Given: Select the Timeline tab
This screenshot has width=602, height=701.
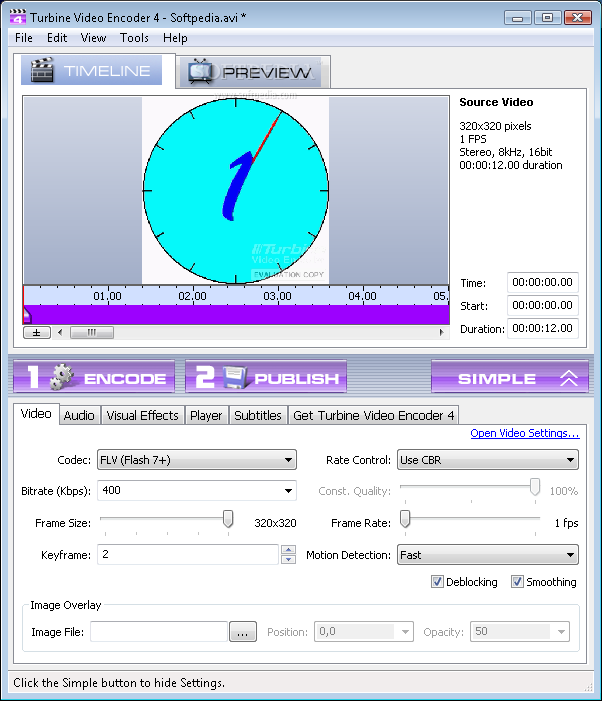Looking at the screenshot, I should pyautogui.click(x=92, y=70).
